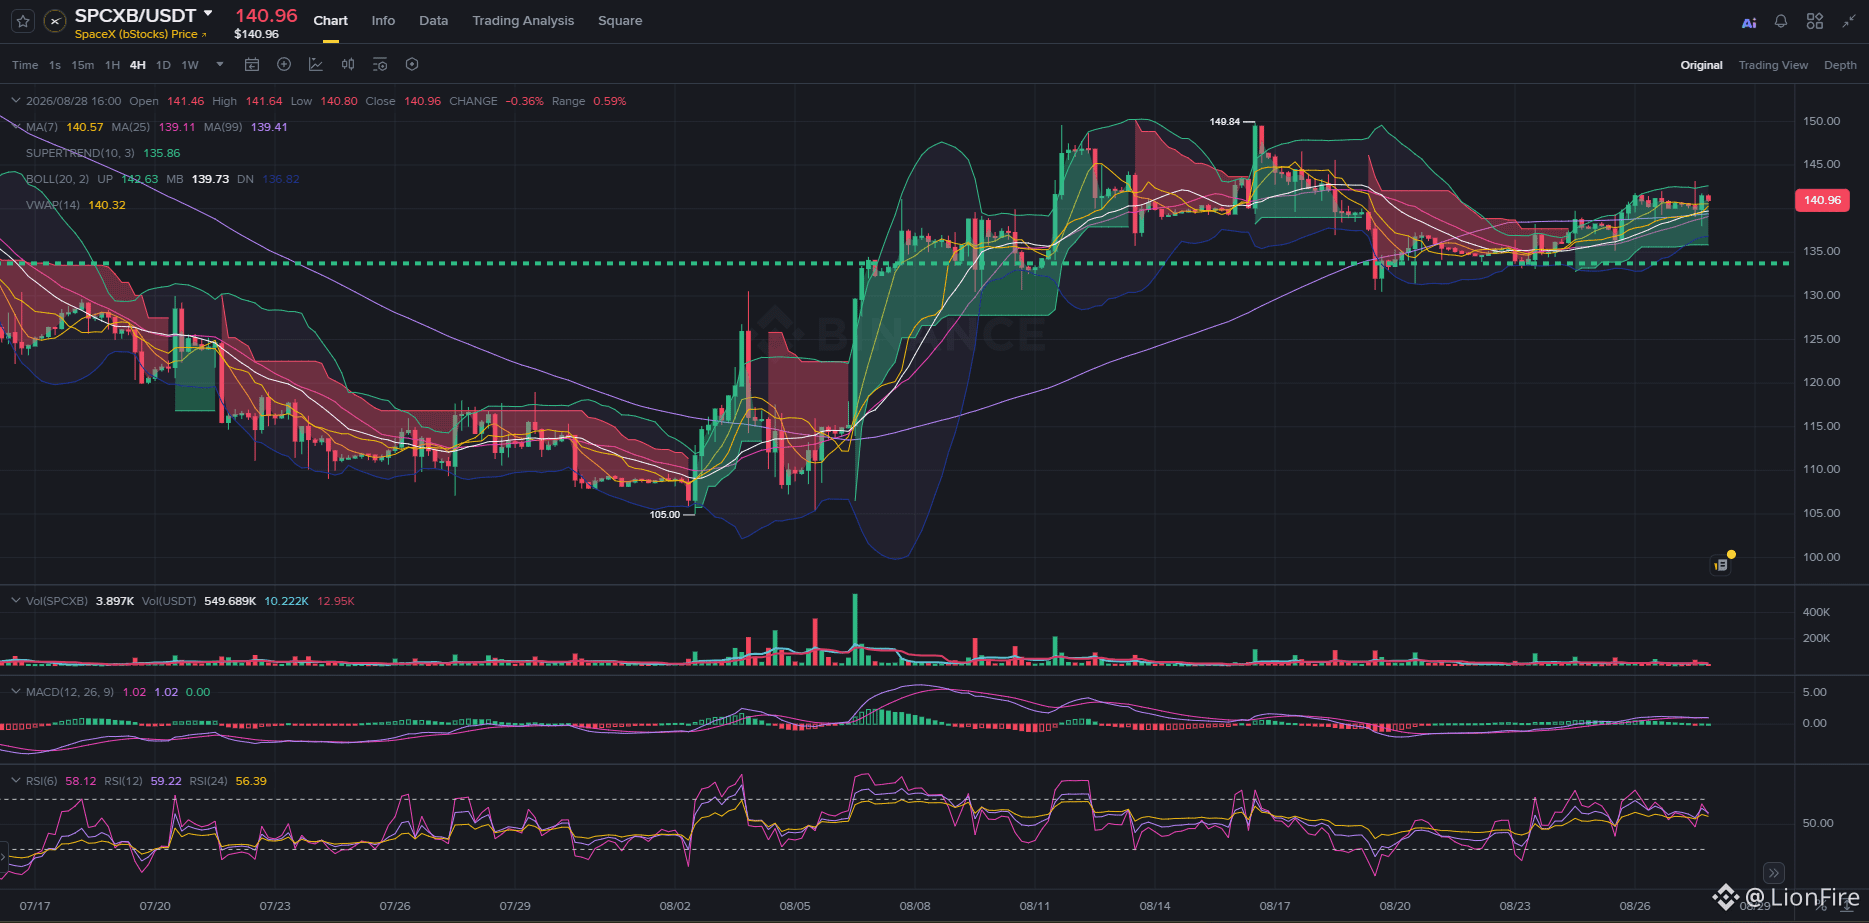Click the 400K volume axis label

coord(1816,612)
